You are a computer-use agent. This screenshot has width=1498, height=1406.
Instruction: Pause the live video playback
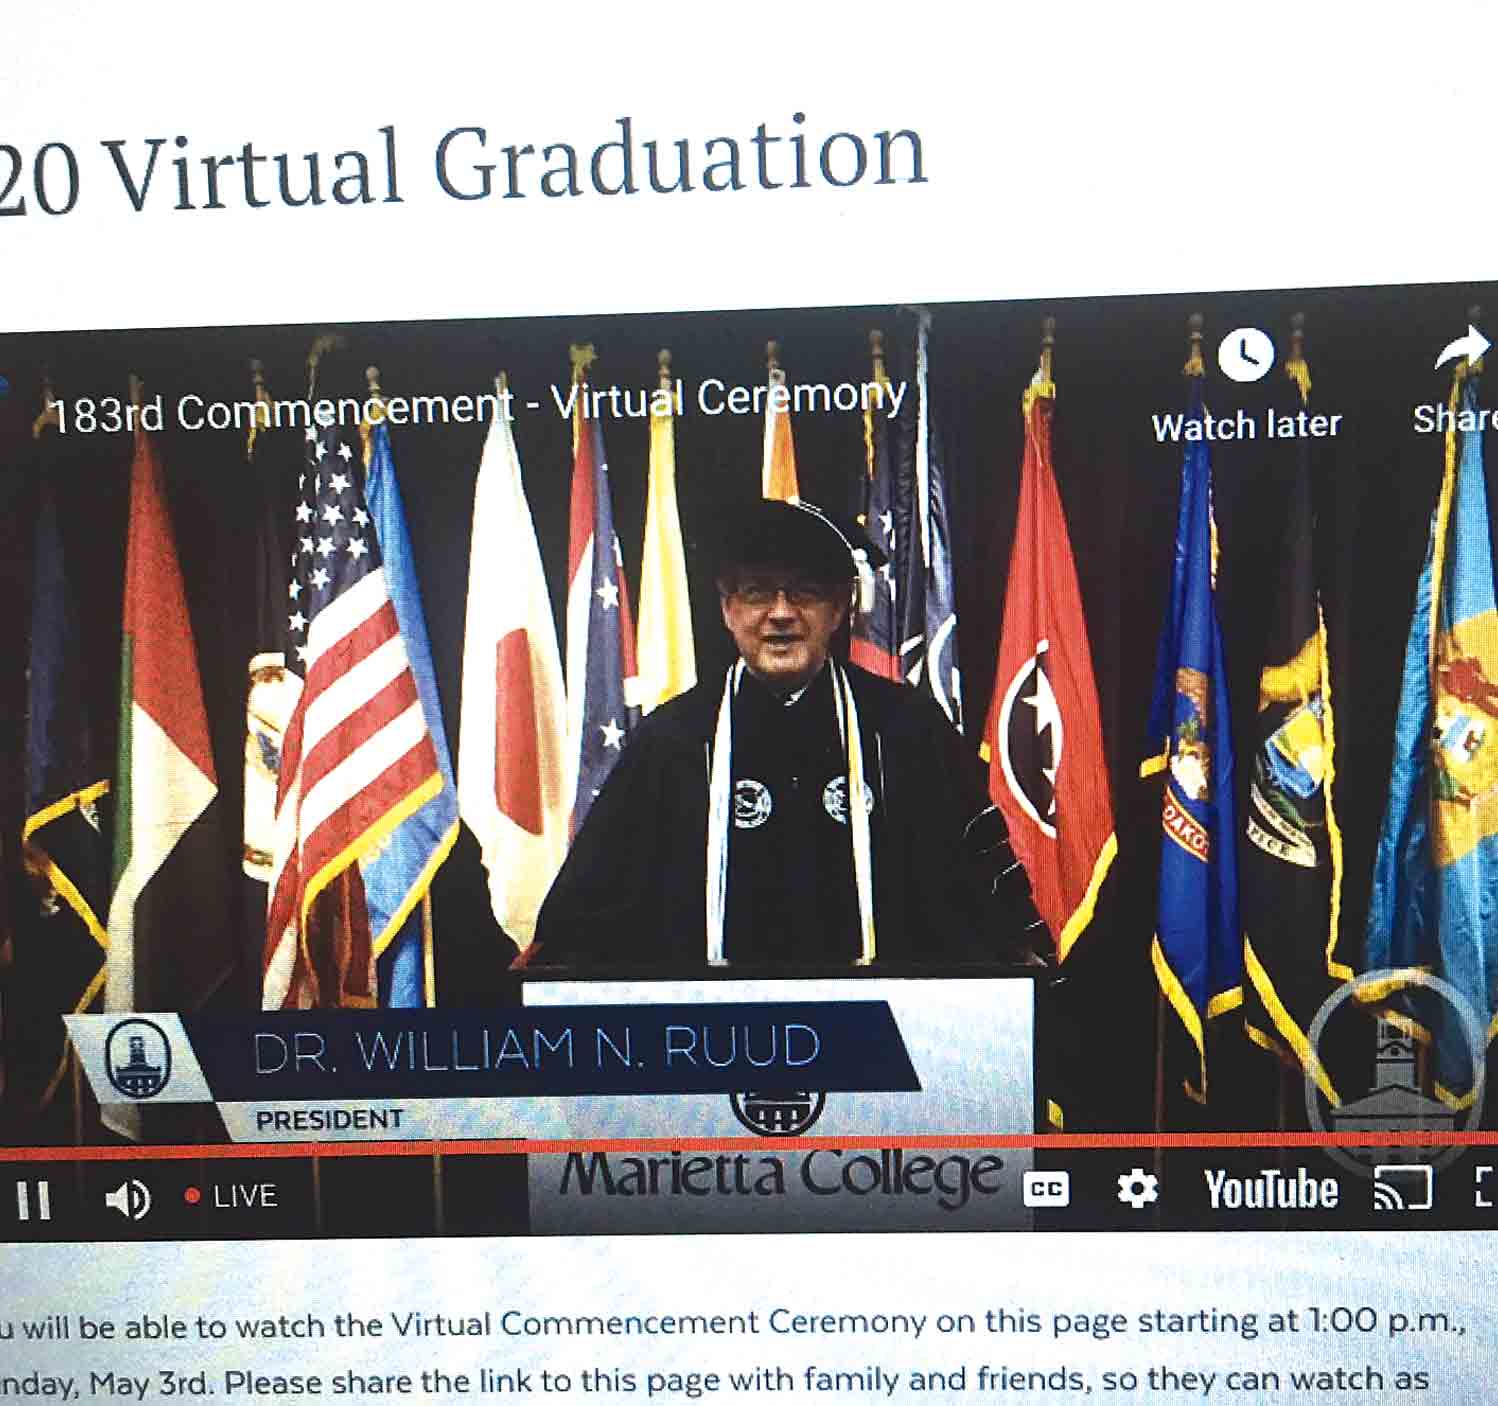[x=33, y=1200]
